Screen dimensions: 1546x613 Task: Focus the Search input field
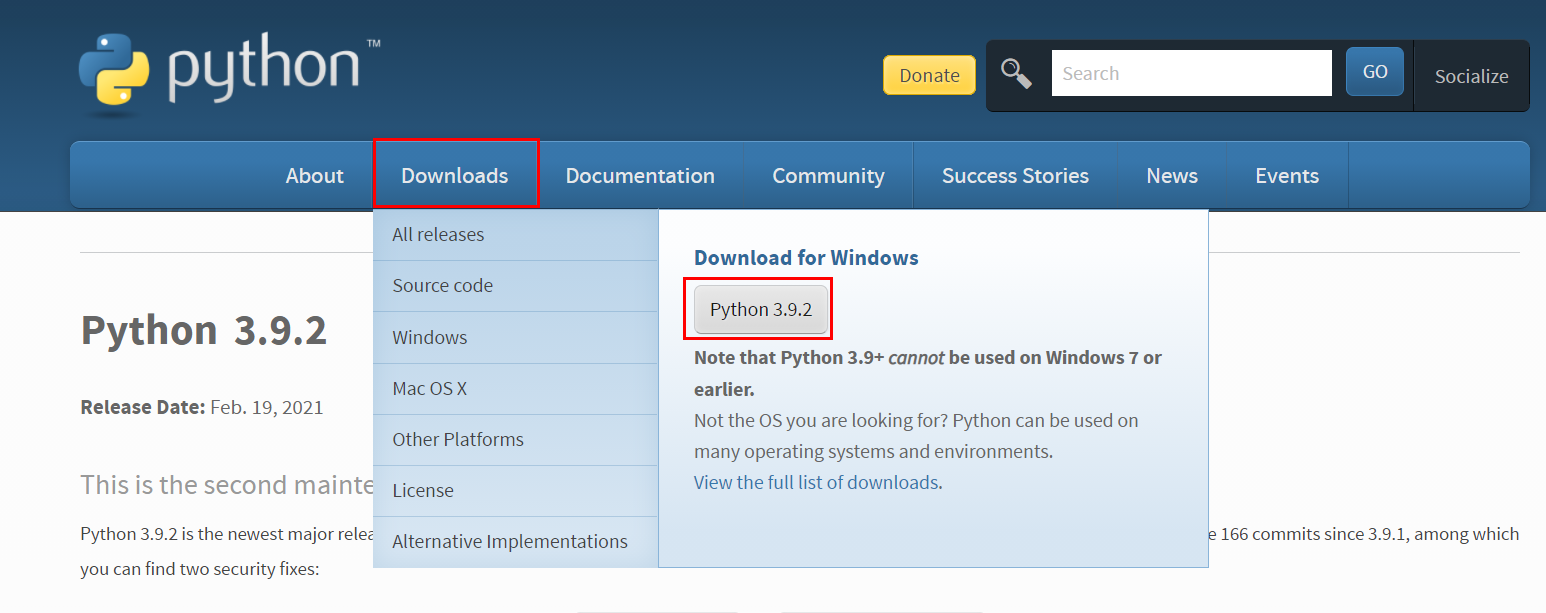point(1191,73)
